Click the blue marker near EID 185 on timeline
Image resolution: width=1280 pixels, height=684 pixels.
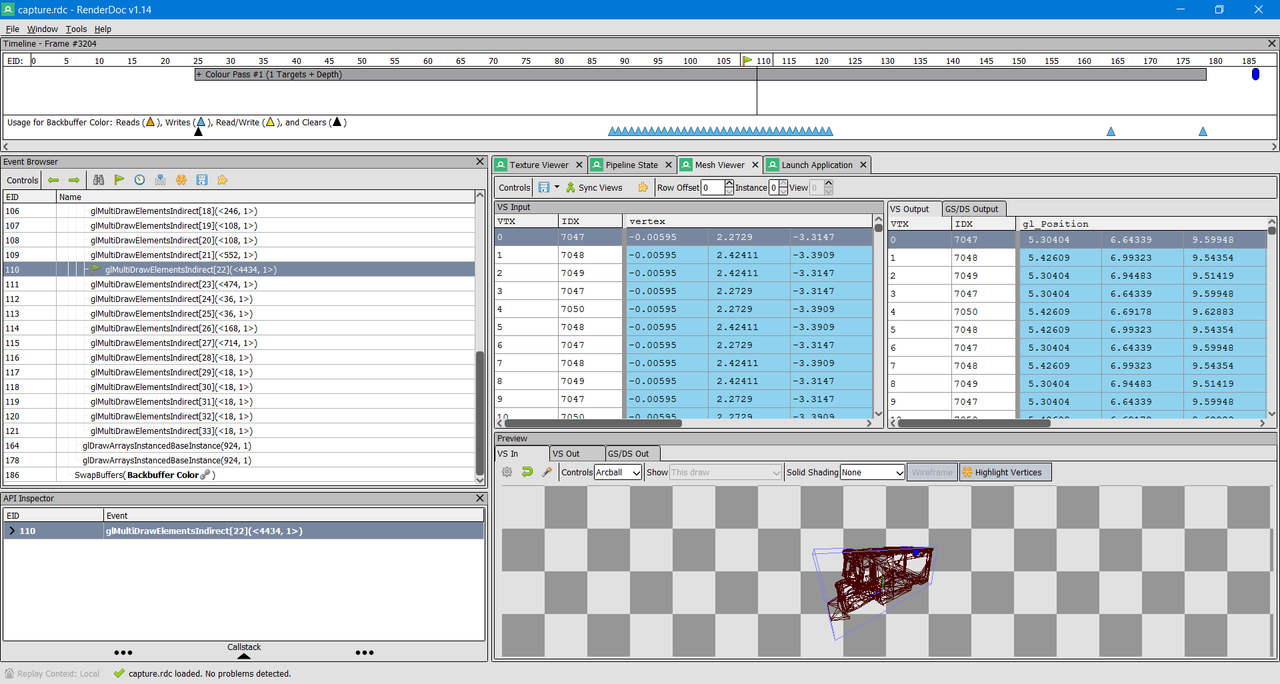1256,74
